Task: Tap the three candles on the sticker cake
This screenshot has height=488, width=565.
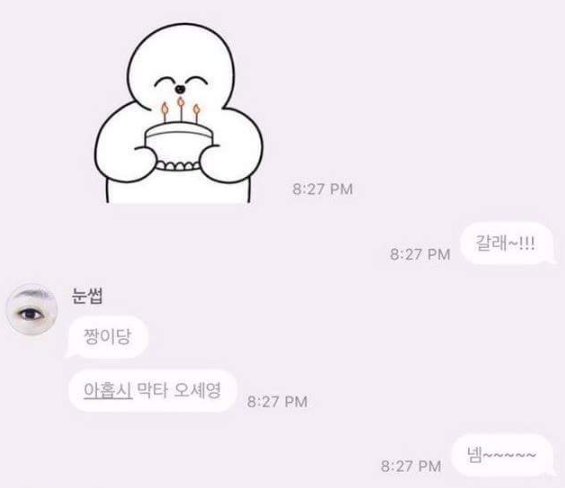Action: [x=181, y=110]
